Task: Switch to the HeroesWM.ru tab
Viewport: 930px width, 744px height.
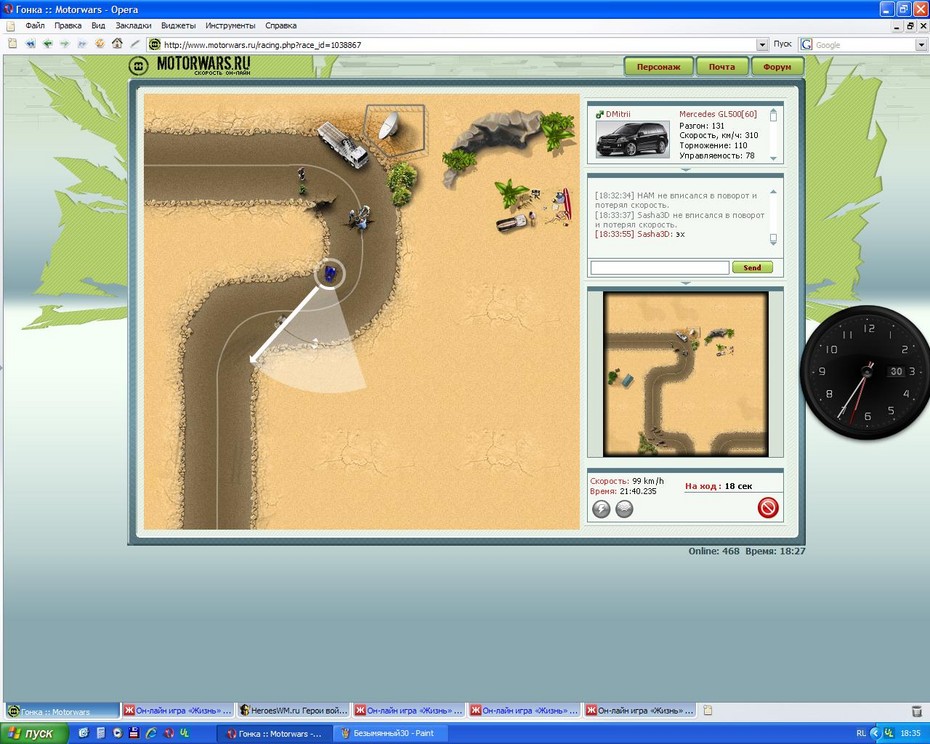Action: tap(294, 710)
